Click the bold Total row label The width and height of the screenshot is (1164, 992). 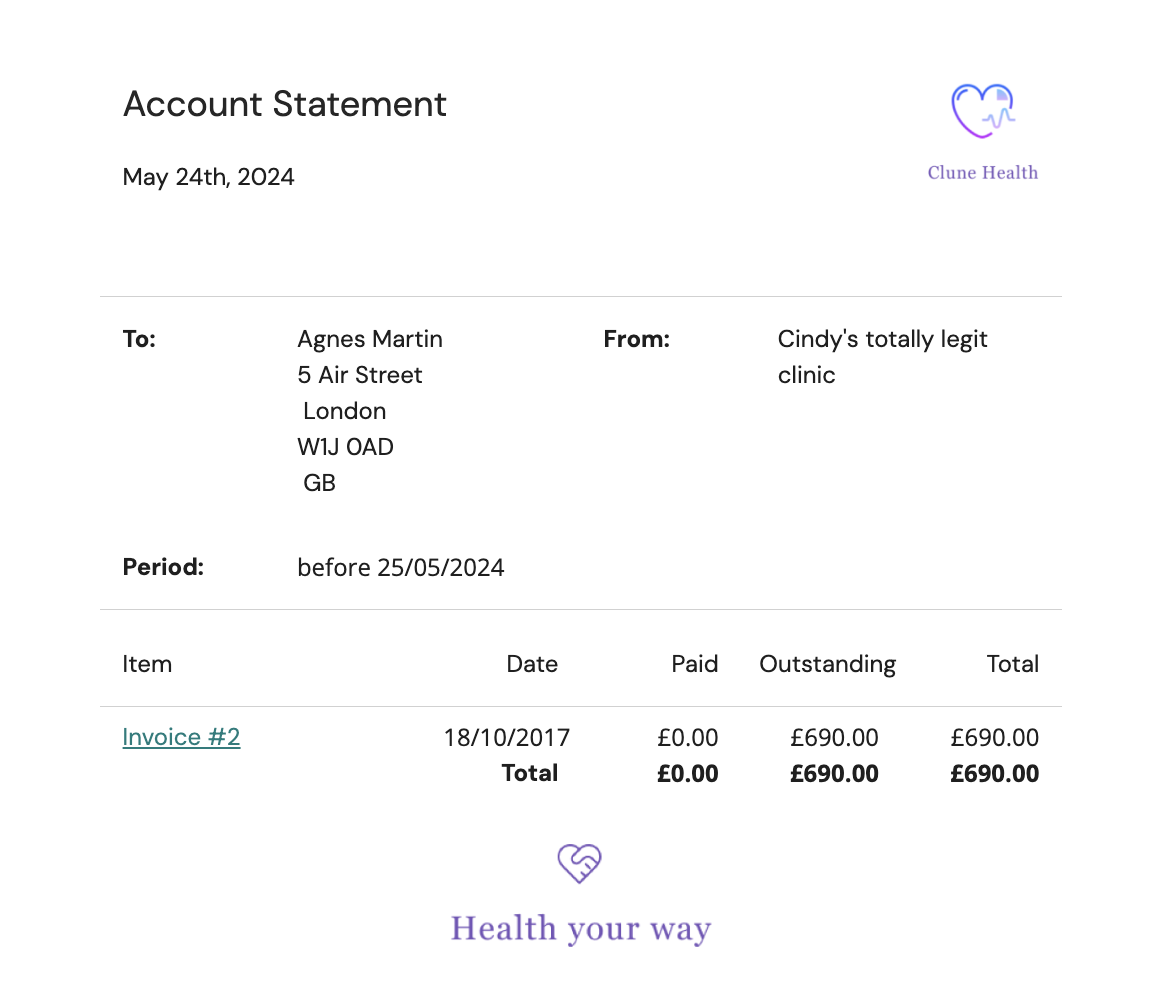point(530,774)
